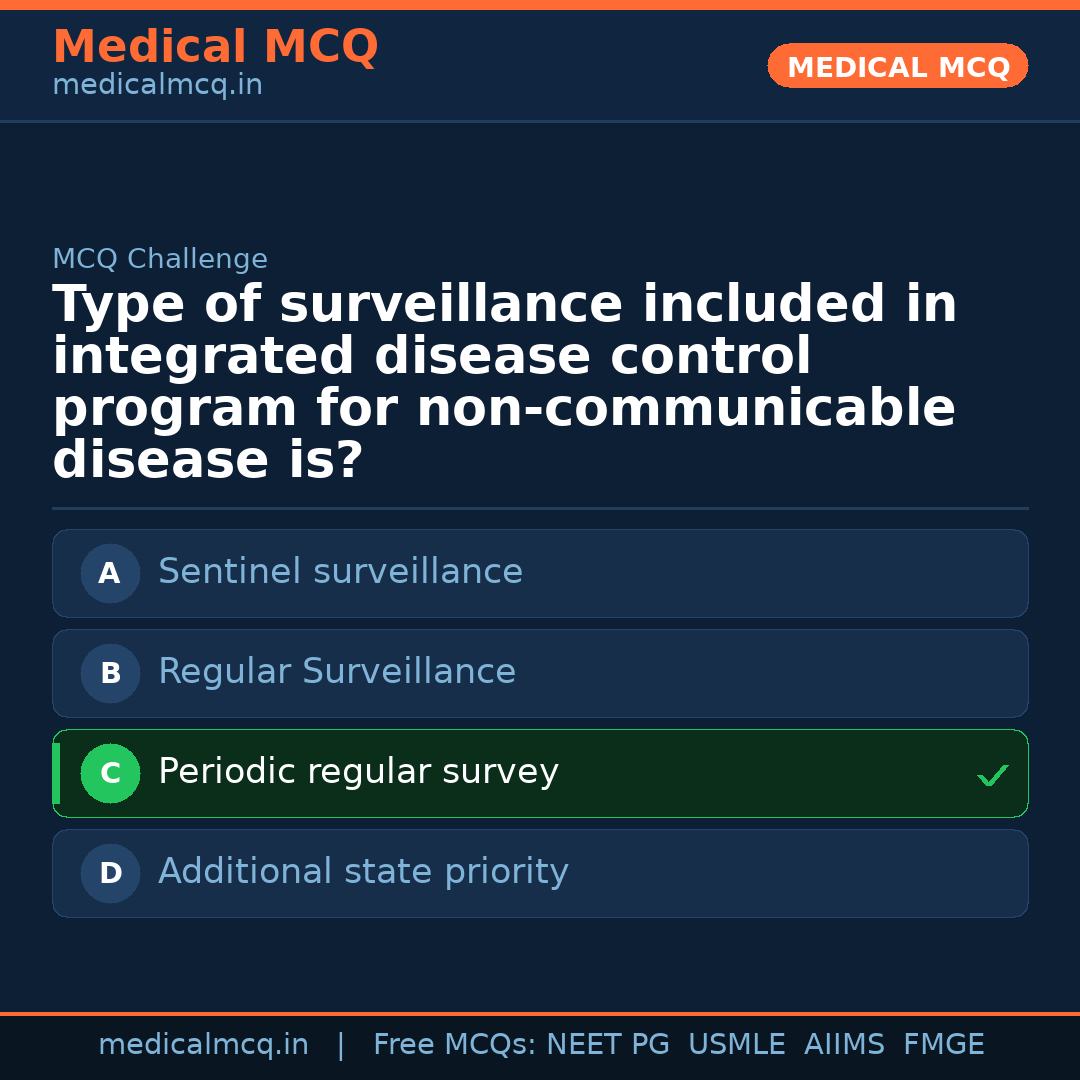Choose the letter D circle badge
The image size is (1080, 1080).
pos(110,874)
